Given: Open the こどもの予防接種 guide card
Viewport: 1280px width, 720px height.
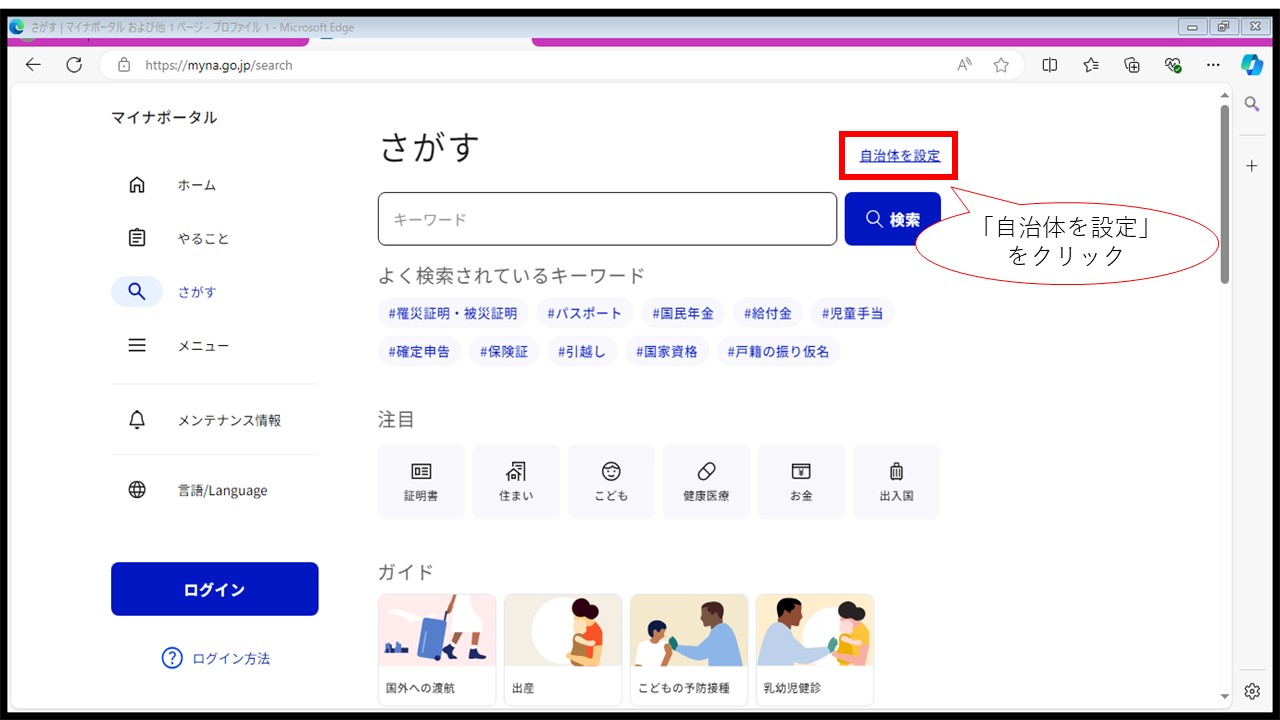Looking at the screenshot, I should coord(689,650).
